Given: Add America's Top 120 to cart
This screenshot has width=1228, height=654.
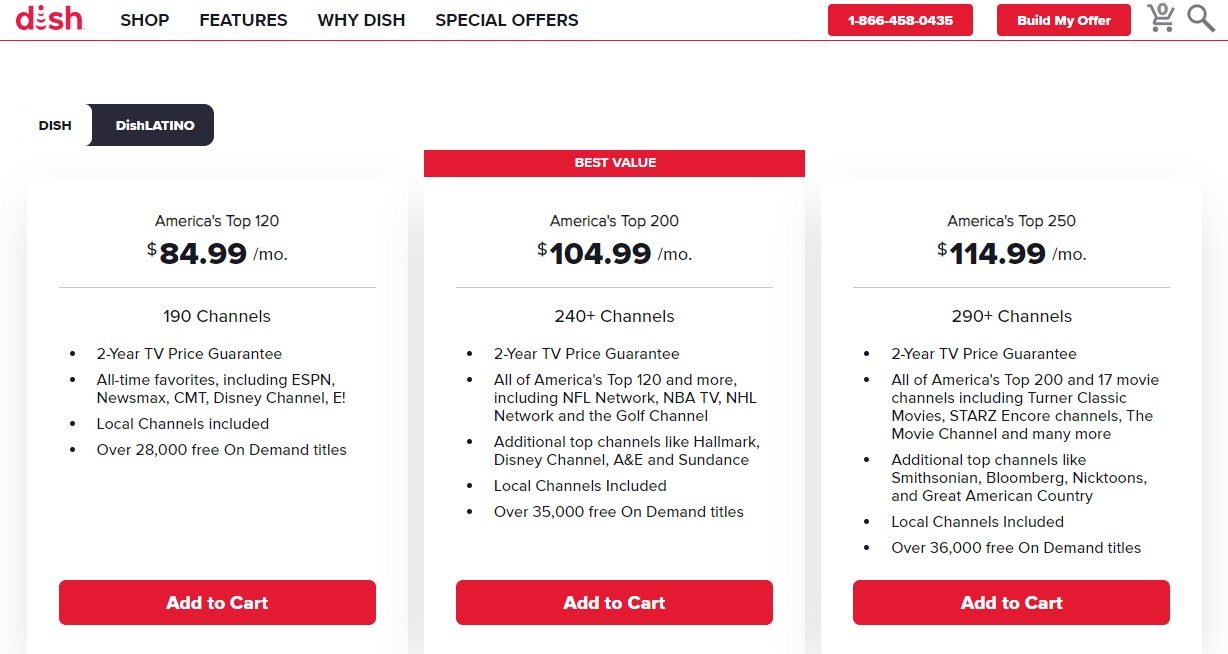Looking at the screenshot, I should pyautogui.click(x=216, y=602).
